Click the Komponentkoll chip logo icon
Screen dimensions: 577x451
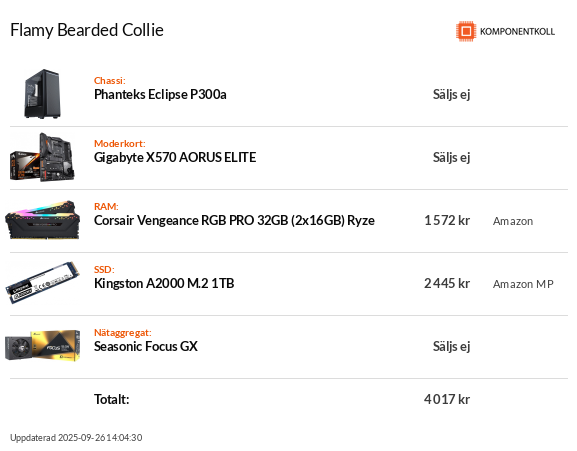point(466,31)
